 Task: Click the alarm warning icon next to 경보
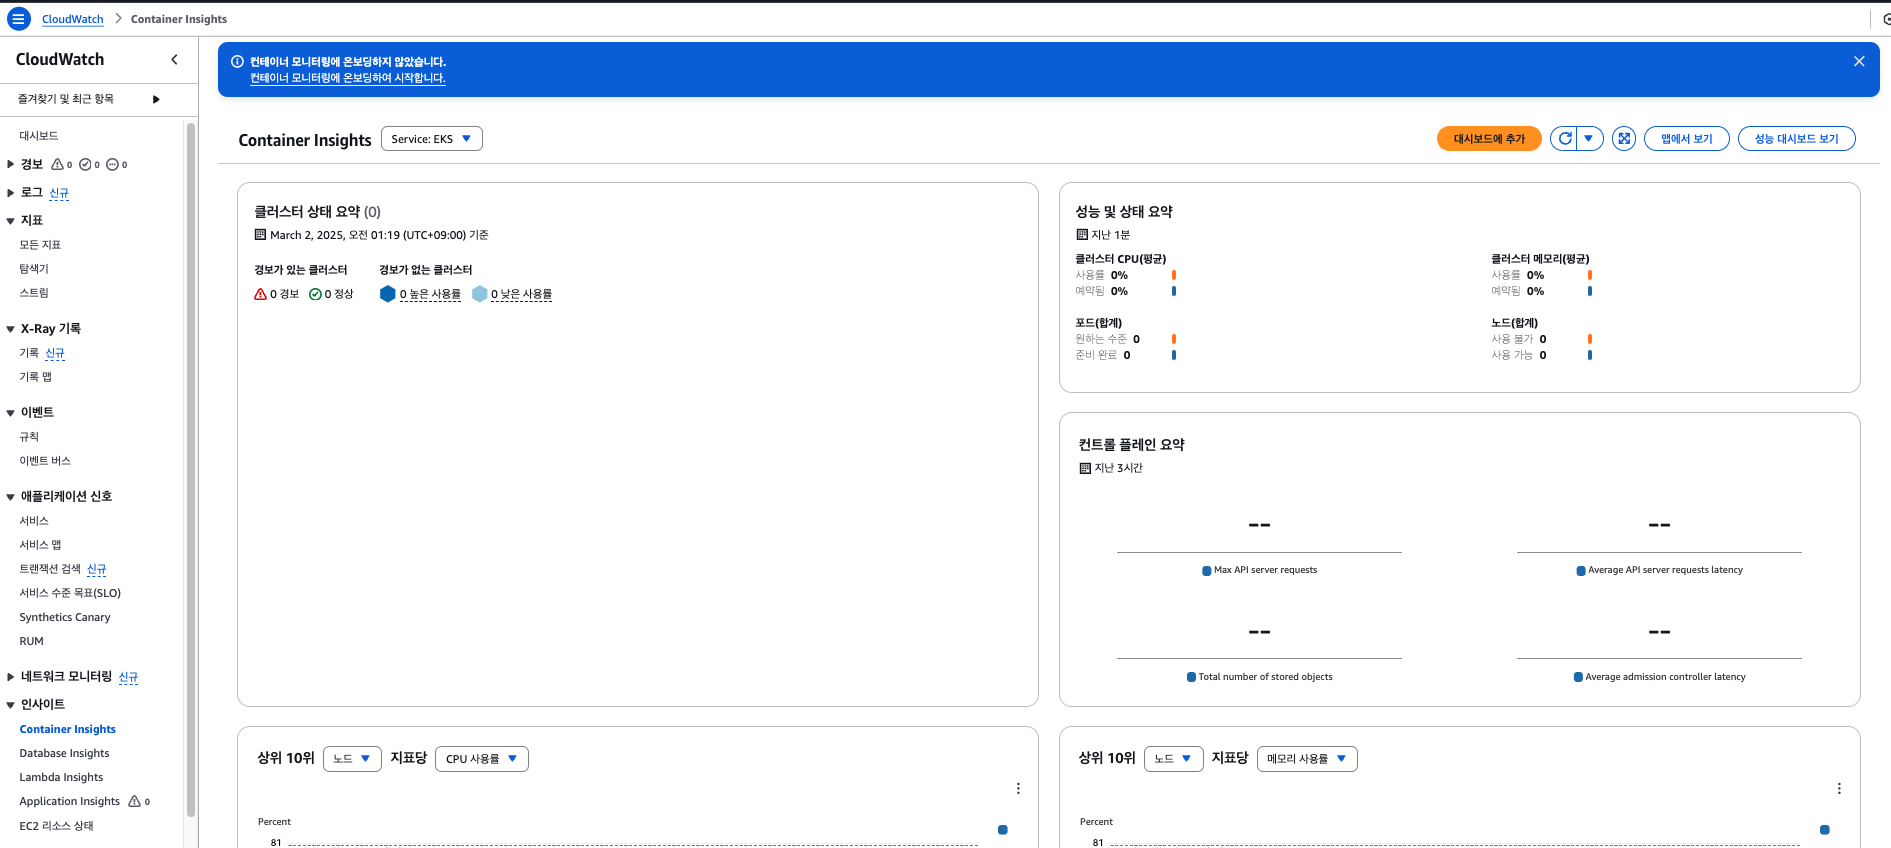click(x=57, y=164)
